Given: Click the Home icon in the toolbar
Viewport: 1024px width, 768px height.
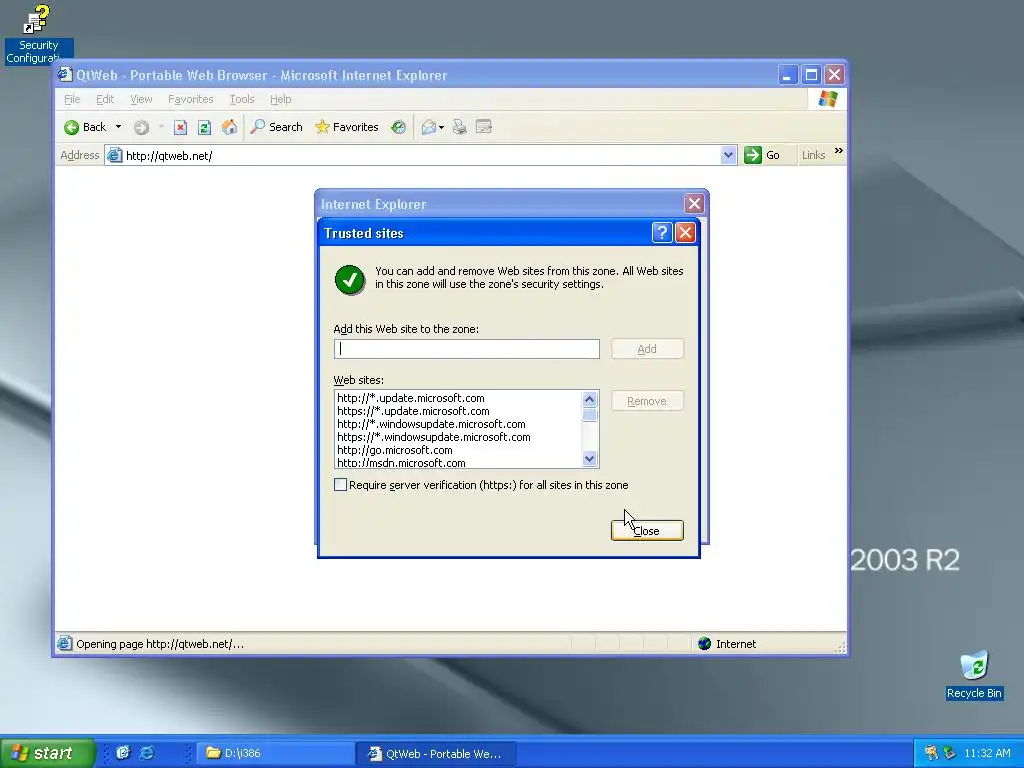Looking at the screenshot, I should click(x=229, y=127).
